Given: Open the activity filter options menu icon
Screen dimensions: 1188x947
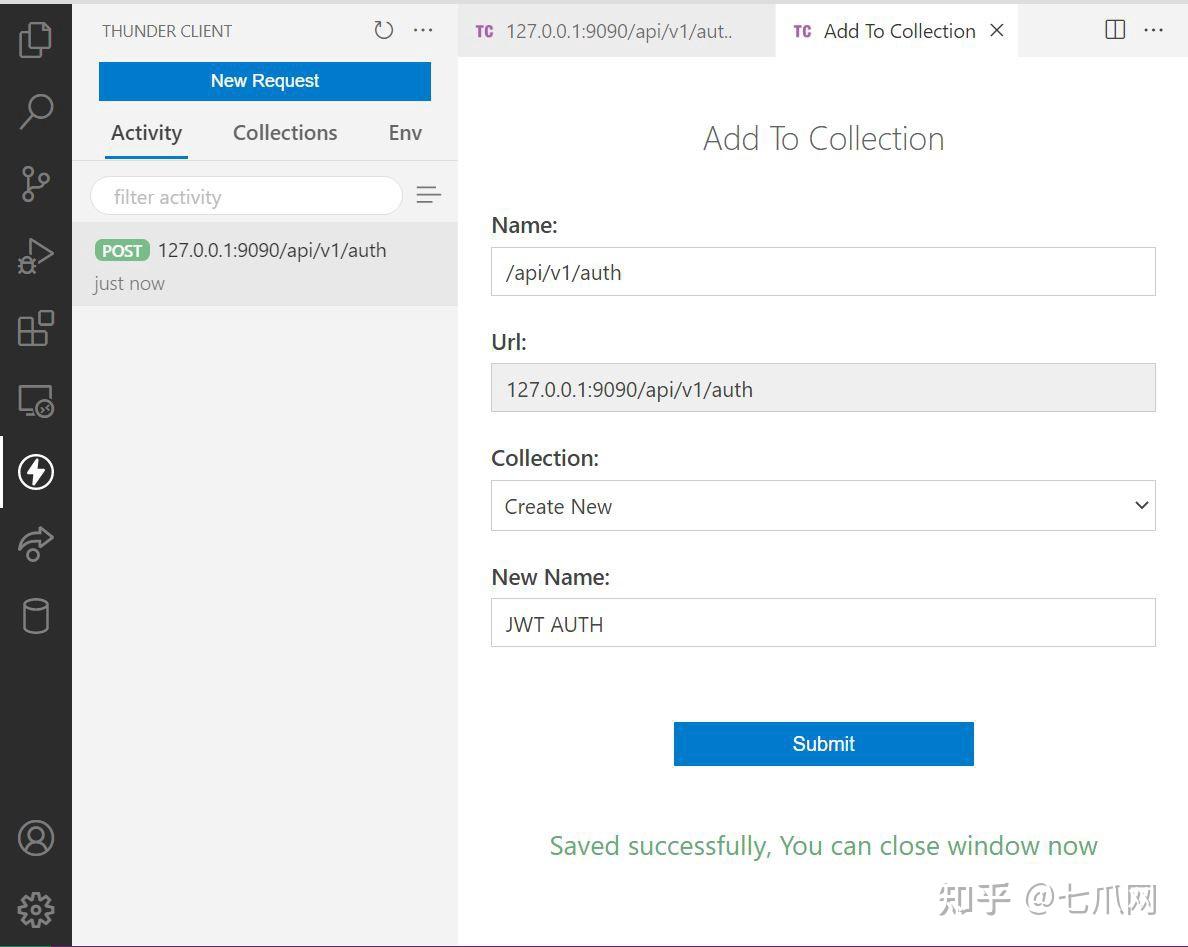Looking at the screenshot, I should [x=428, y=196].
